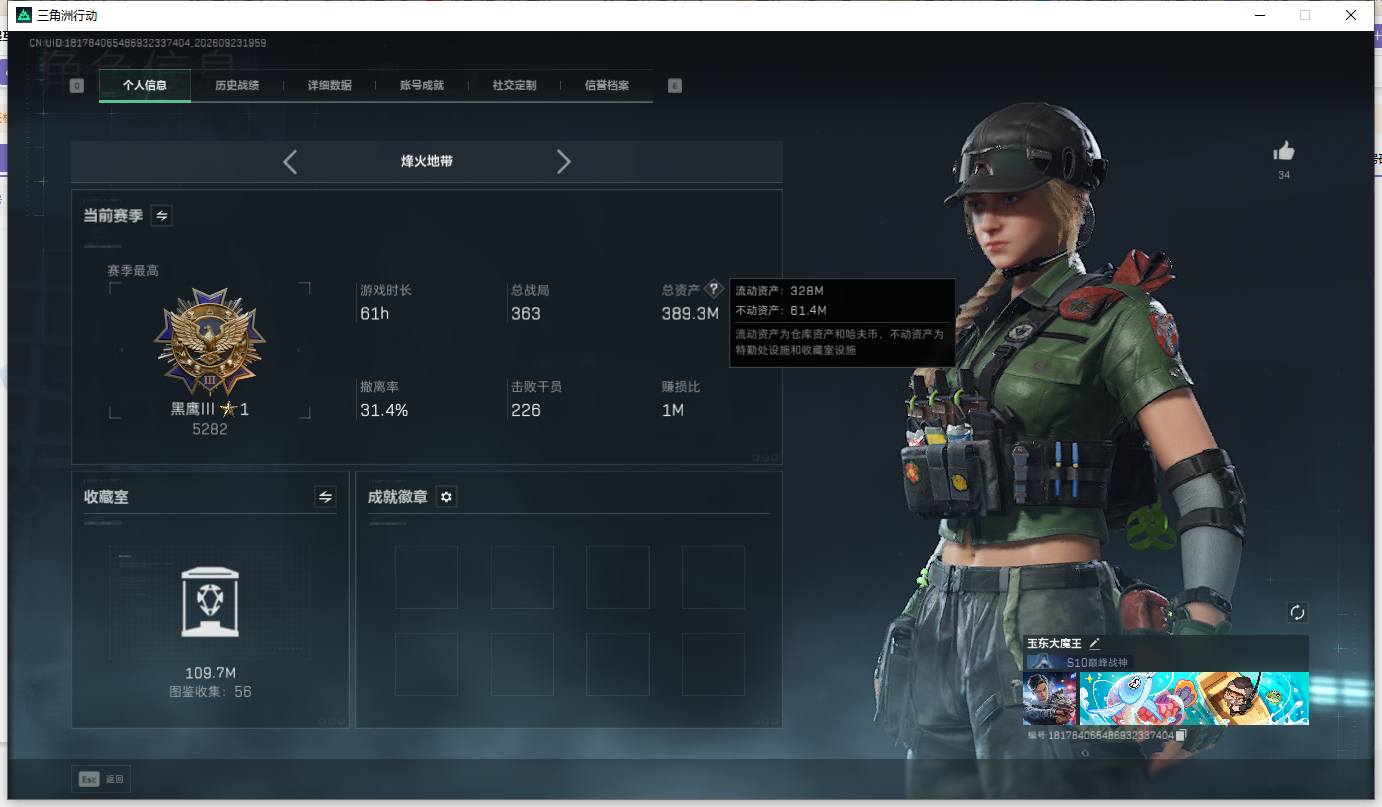Click the collection value 109.7M

pos(210,673)
